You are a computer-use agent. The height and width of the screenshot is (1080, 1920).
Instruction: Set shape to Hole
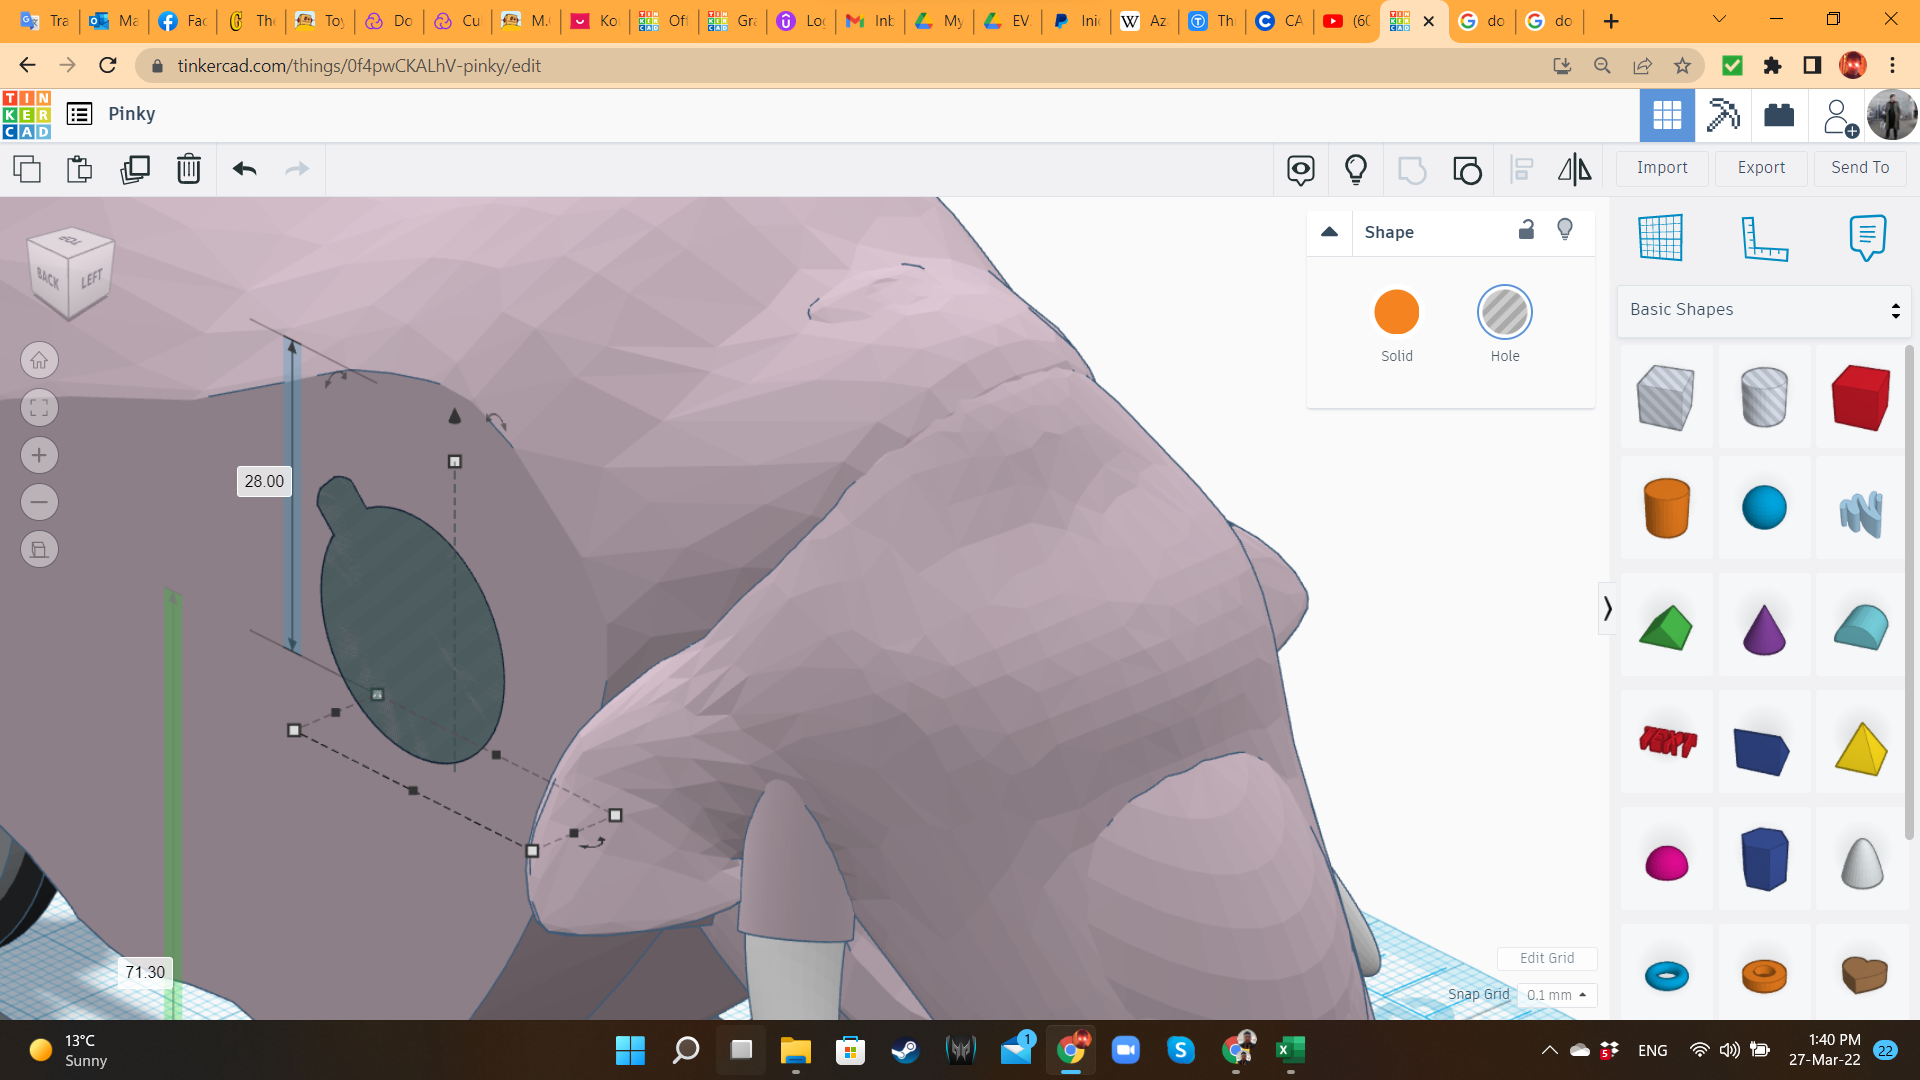(x=1504, y=313)
